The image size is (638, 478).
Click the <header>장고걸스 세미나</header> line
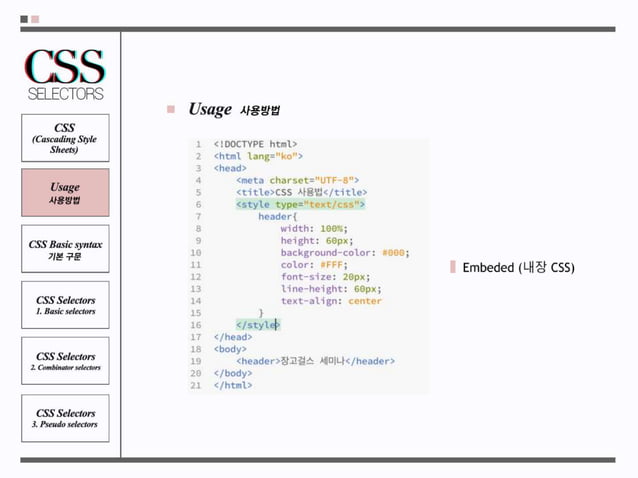315,361
